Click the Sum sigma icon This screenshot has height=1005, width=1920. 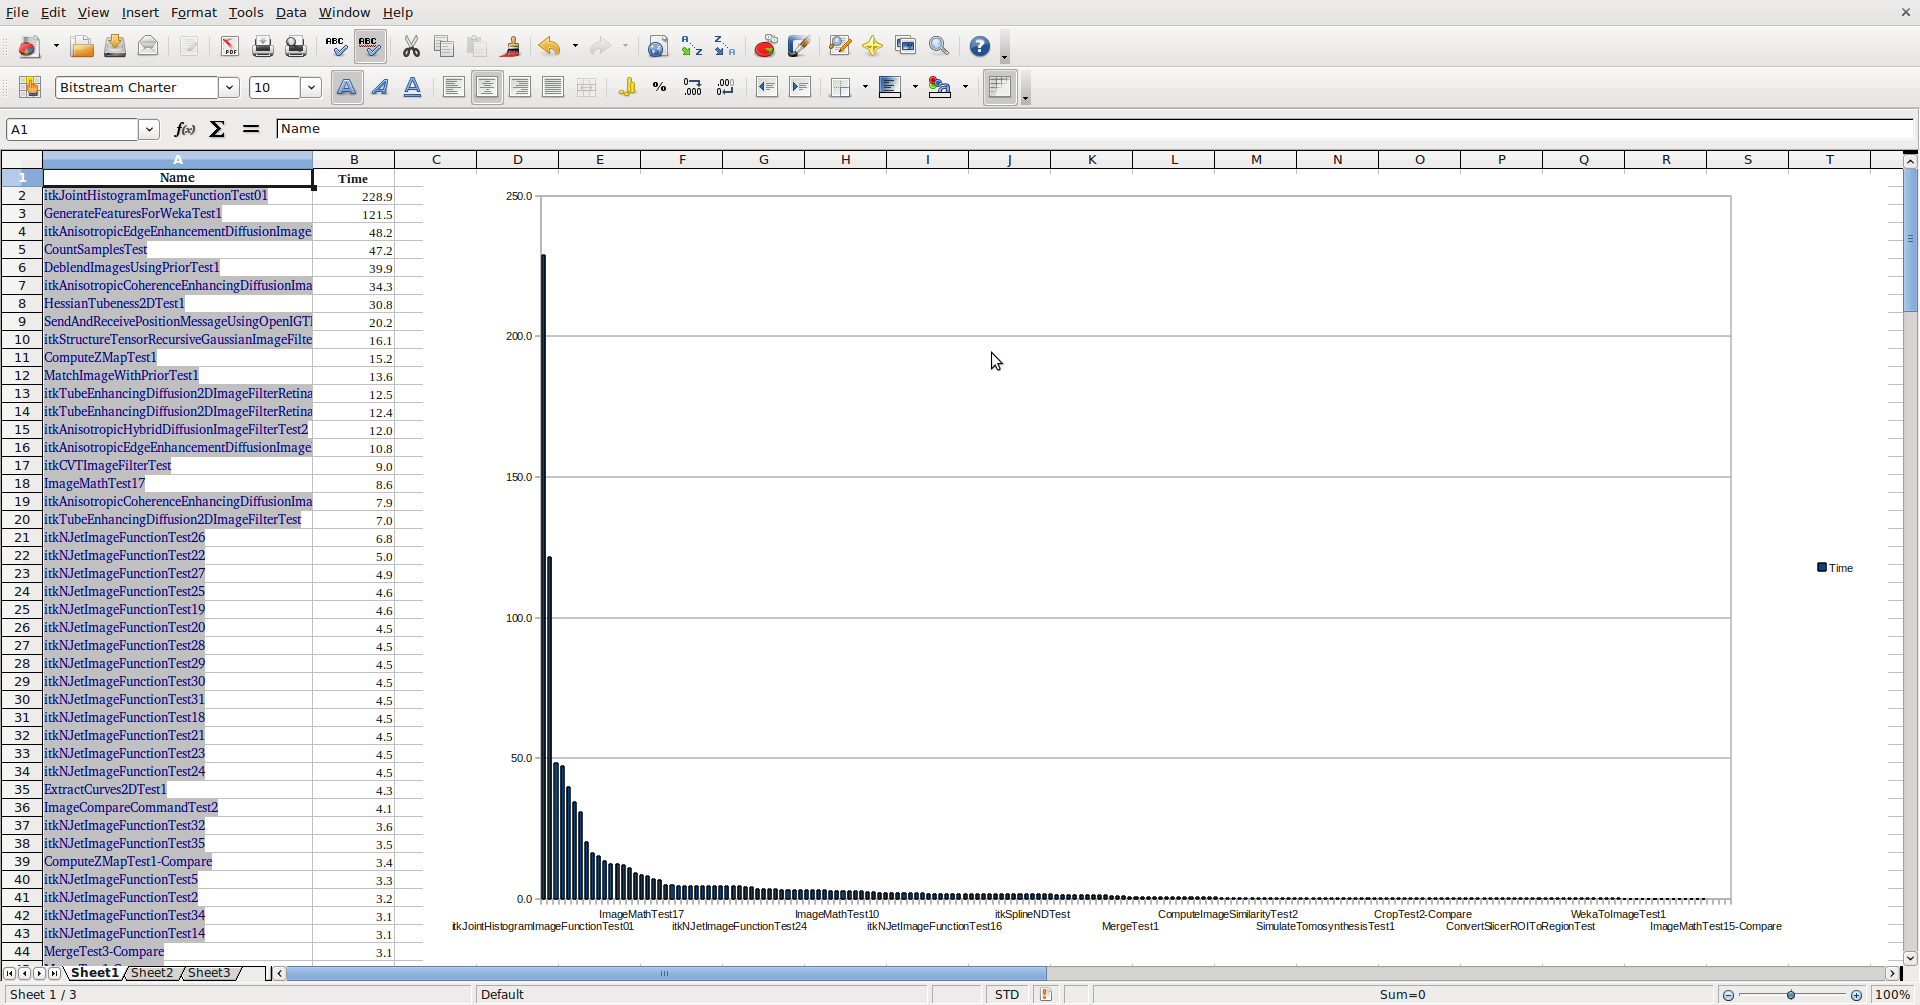pos(217,129)
